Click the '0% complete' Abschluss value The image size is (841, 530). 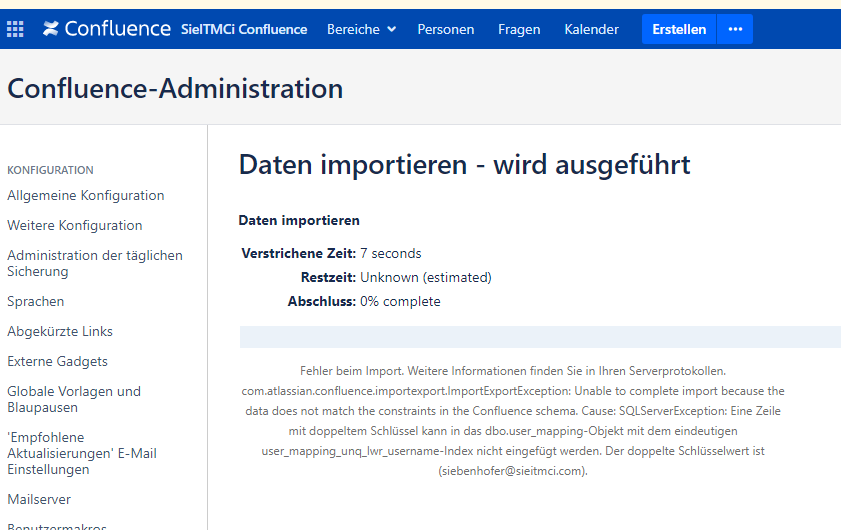point(400,301)
